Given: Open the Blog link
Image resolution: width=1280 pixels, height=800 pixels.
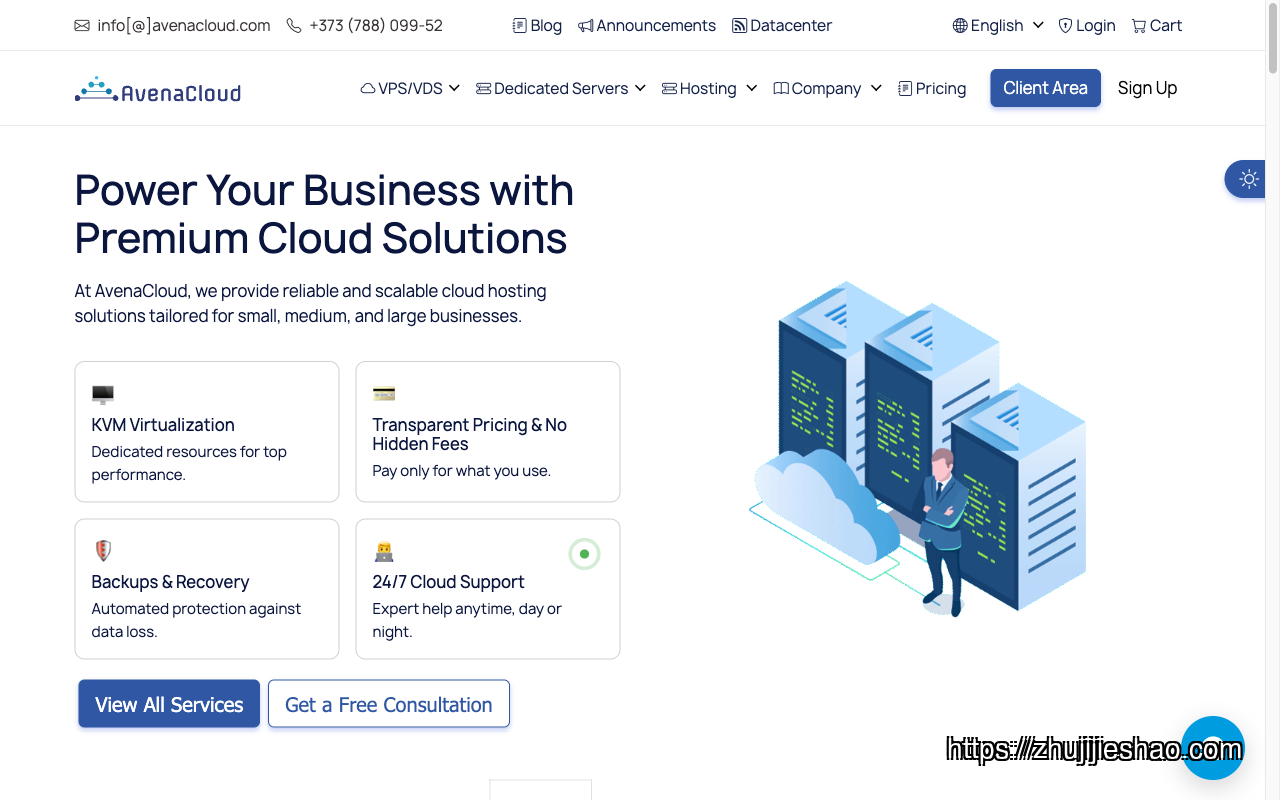Looking at the screenshot, I should [x=546, y=26].
